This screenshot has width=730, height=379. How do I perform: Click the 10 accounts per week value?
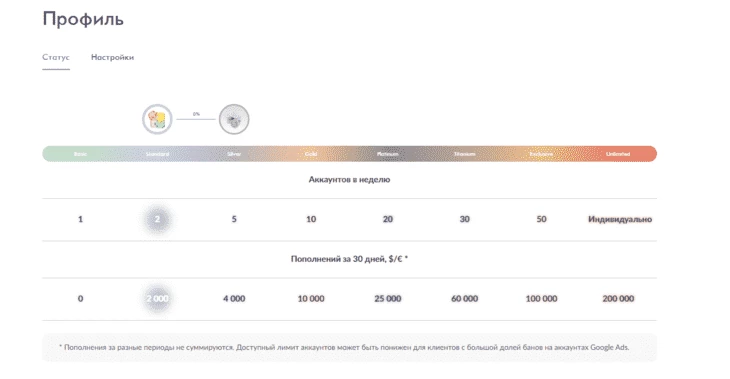click(x=311, y=219)
